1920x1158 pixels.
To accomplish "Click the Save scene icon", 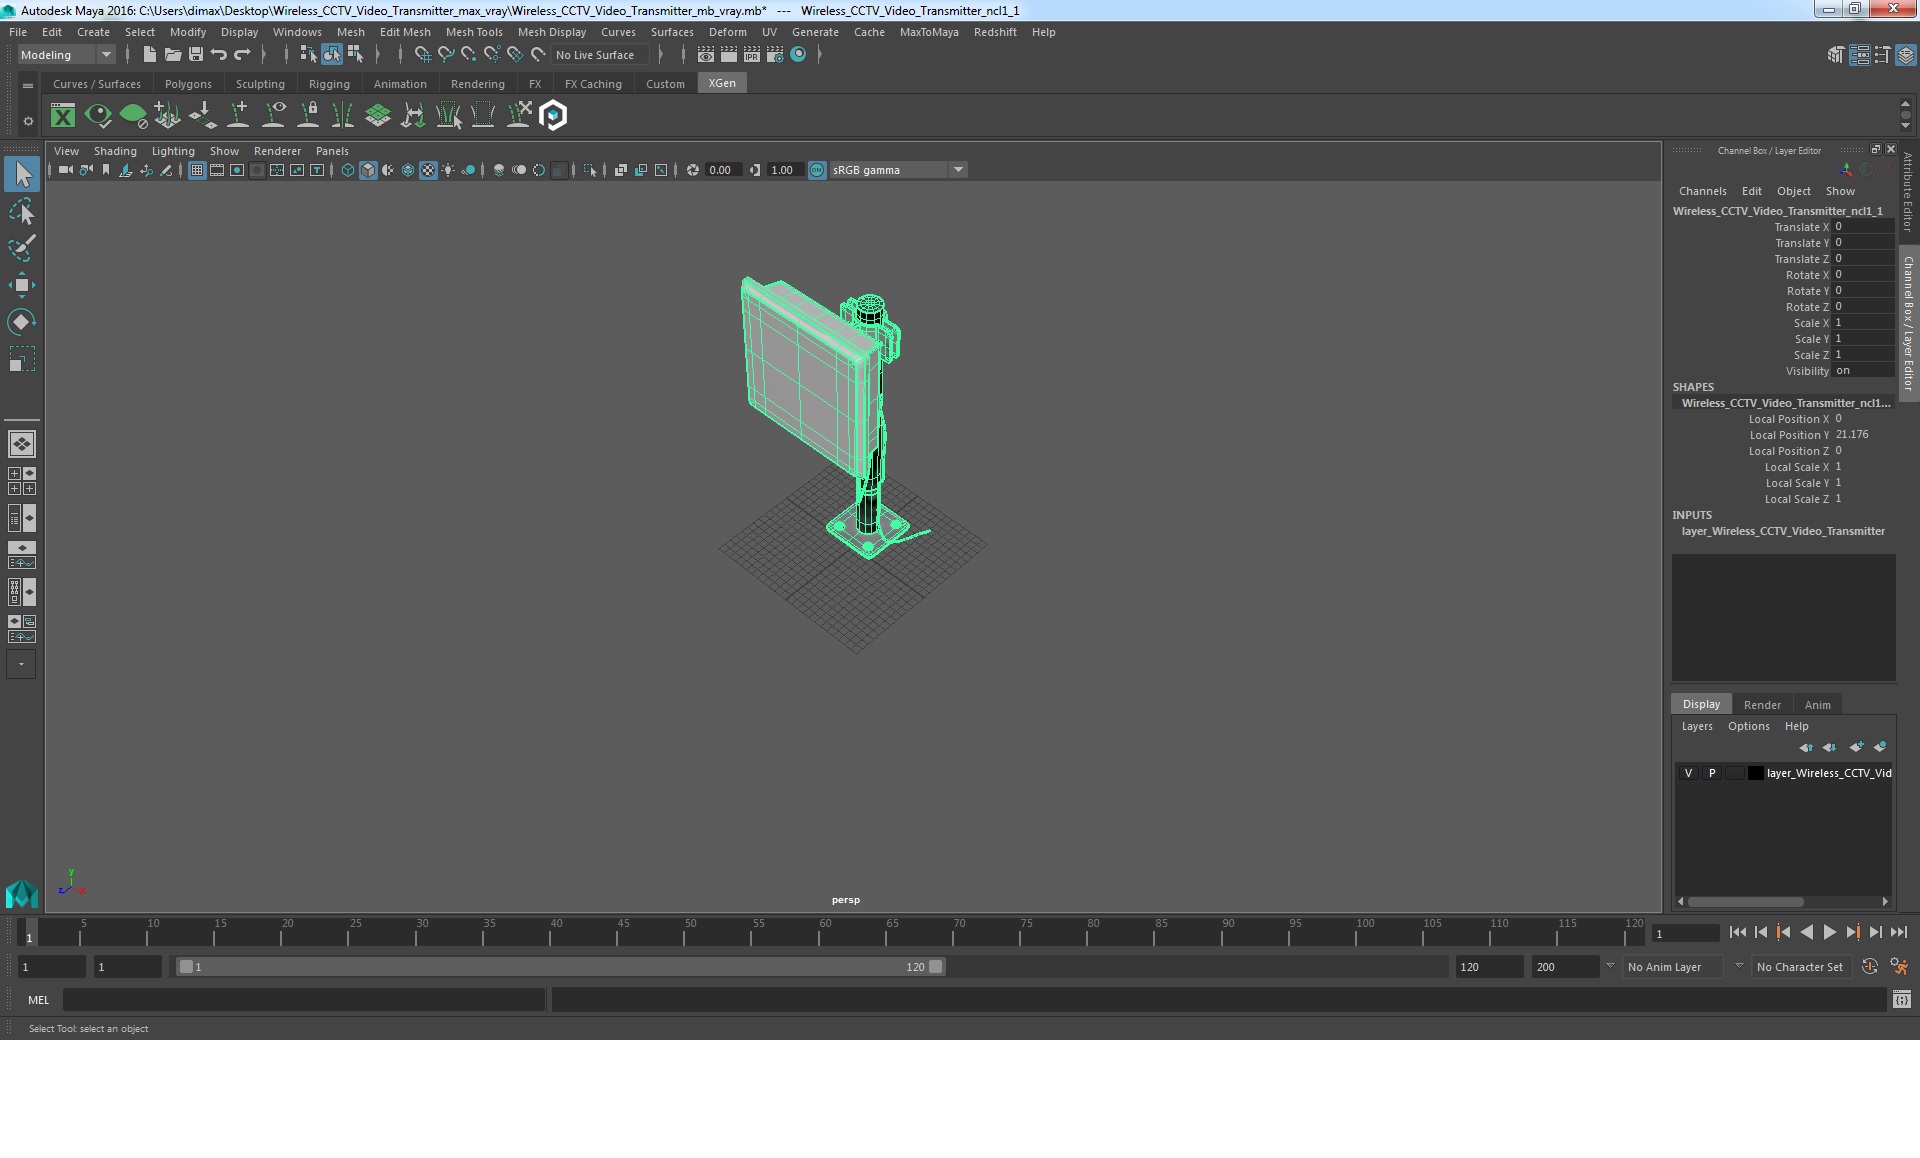I will click(x=196, y=55).
